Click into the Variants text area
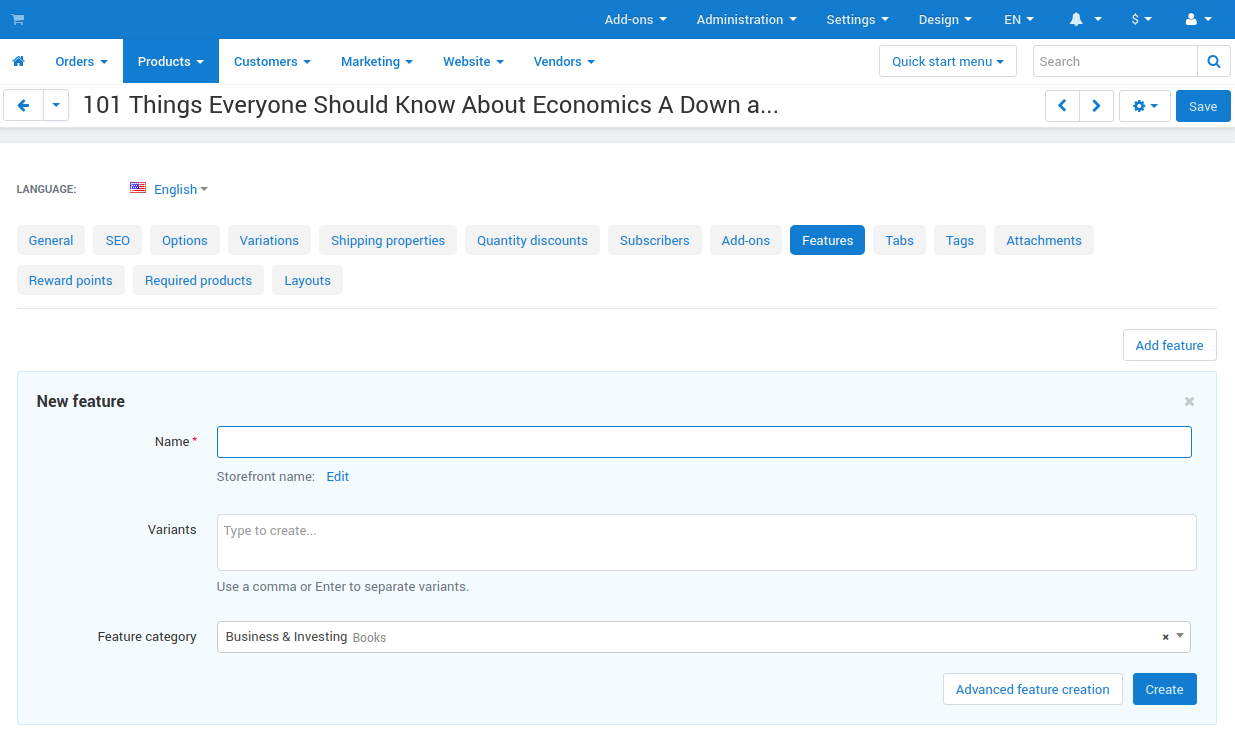This screenshot has width=1235, height=747. tap(707, 542)
